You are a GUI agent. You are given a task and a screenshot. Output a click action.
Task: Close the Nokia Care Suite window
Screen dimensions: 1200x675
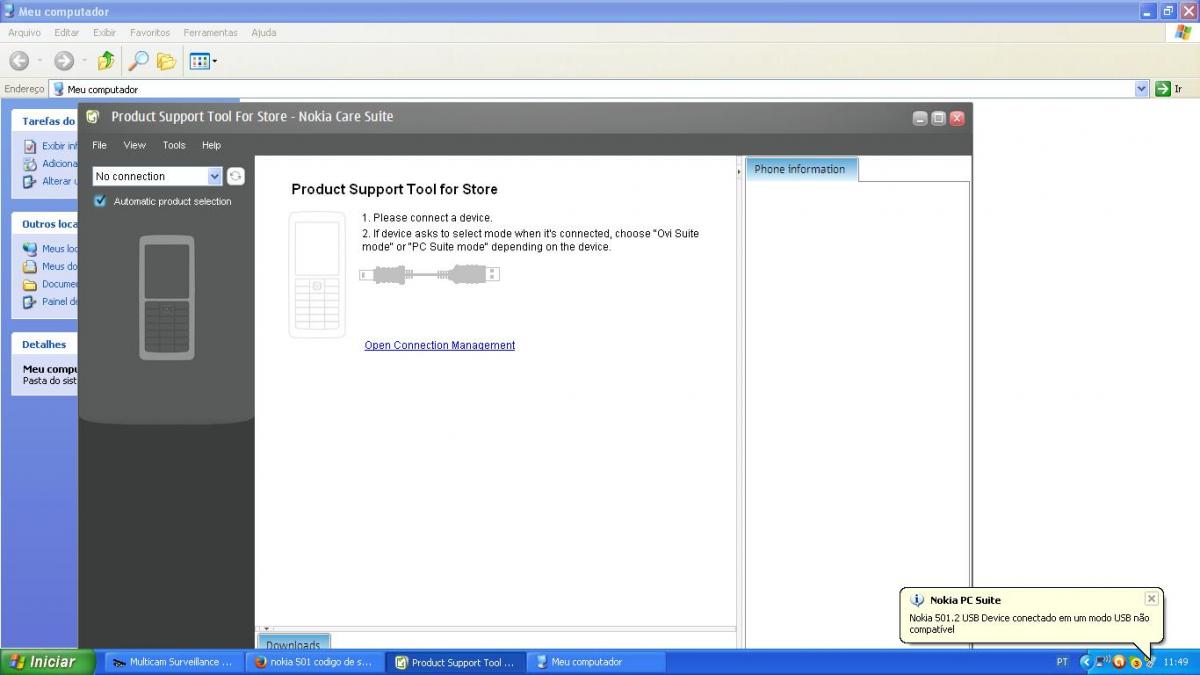(957, 118)
